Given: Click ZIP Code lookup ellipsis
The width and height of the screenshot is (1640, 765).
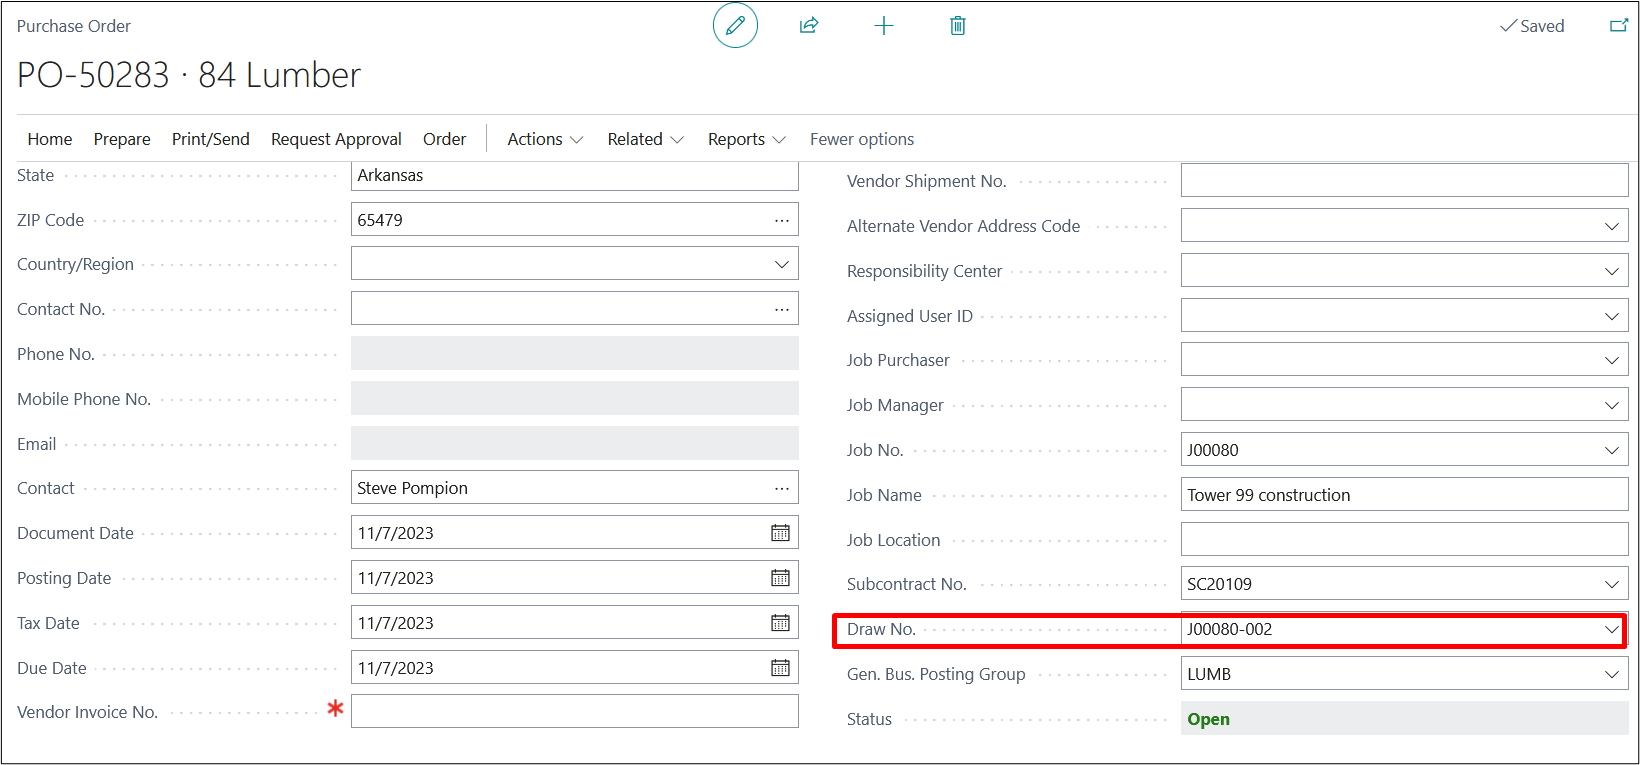Looking at the screenshot, I should tap(781, 220).
